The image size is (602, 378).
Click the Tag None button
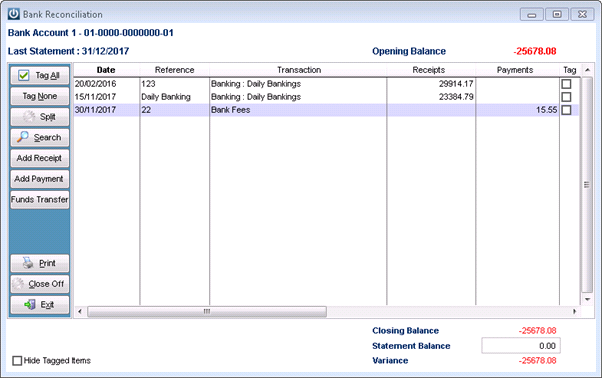(x=40, y=96)
